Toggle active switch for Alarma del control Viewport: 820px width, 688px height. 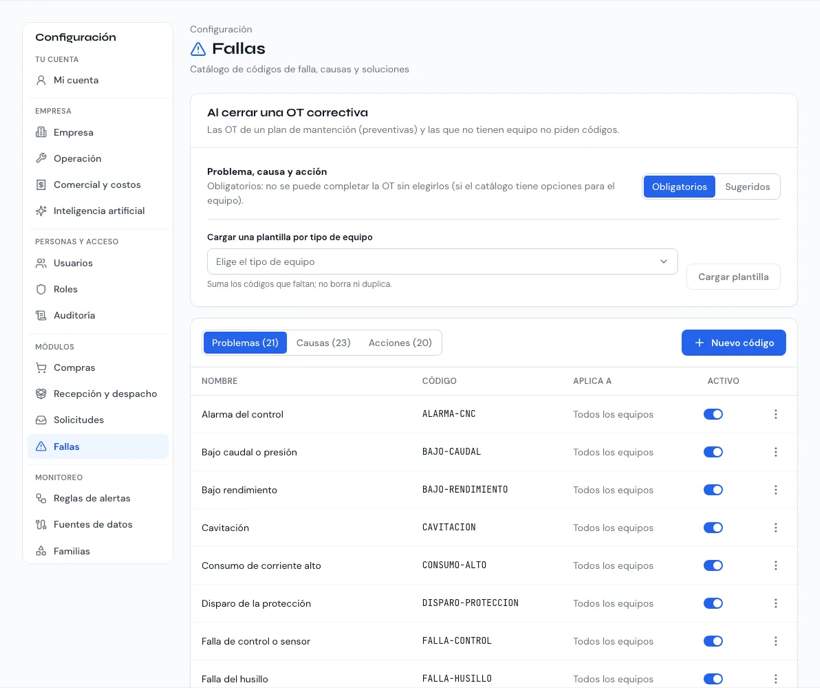coord(713,414)
